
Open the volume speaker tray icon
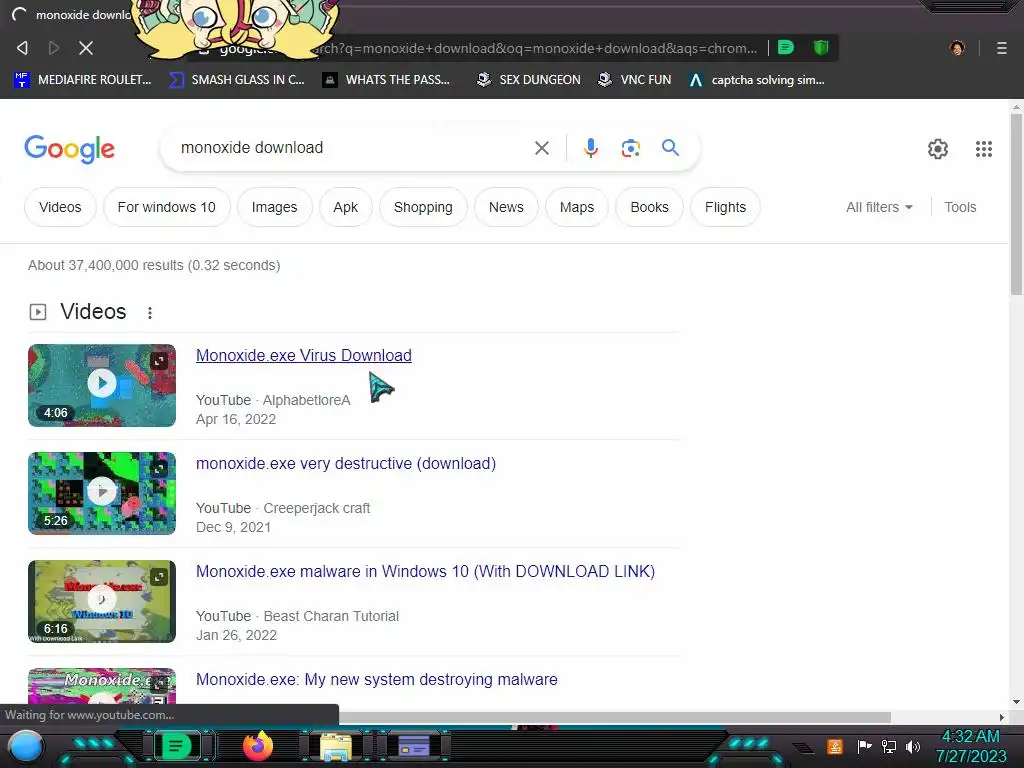coord(913,746)
